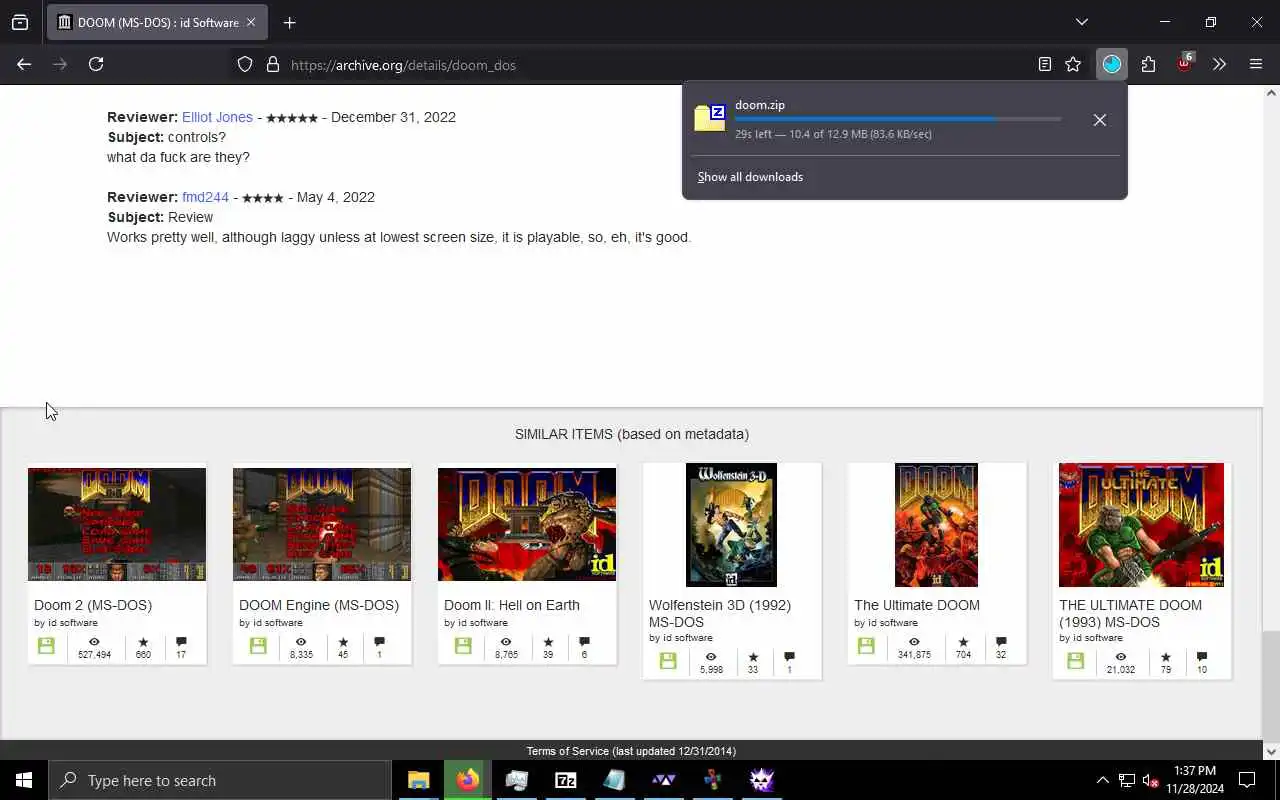Click the doom.zip file icon
Viewport: 1280px width, 800px height.
pos(710,117)
